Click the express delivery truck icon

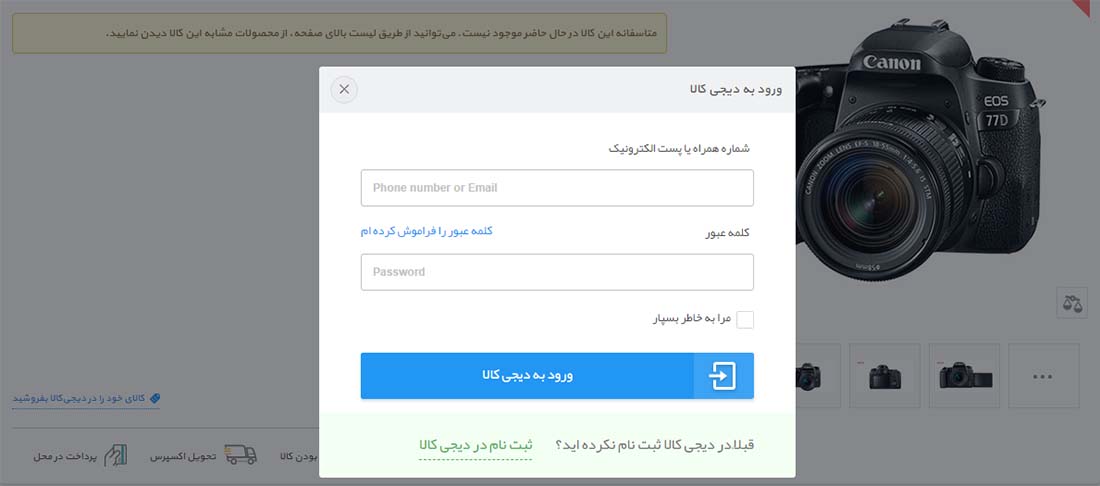click(241, 455)
